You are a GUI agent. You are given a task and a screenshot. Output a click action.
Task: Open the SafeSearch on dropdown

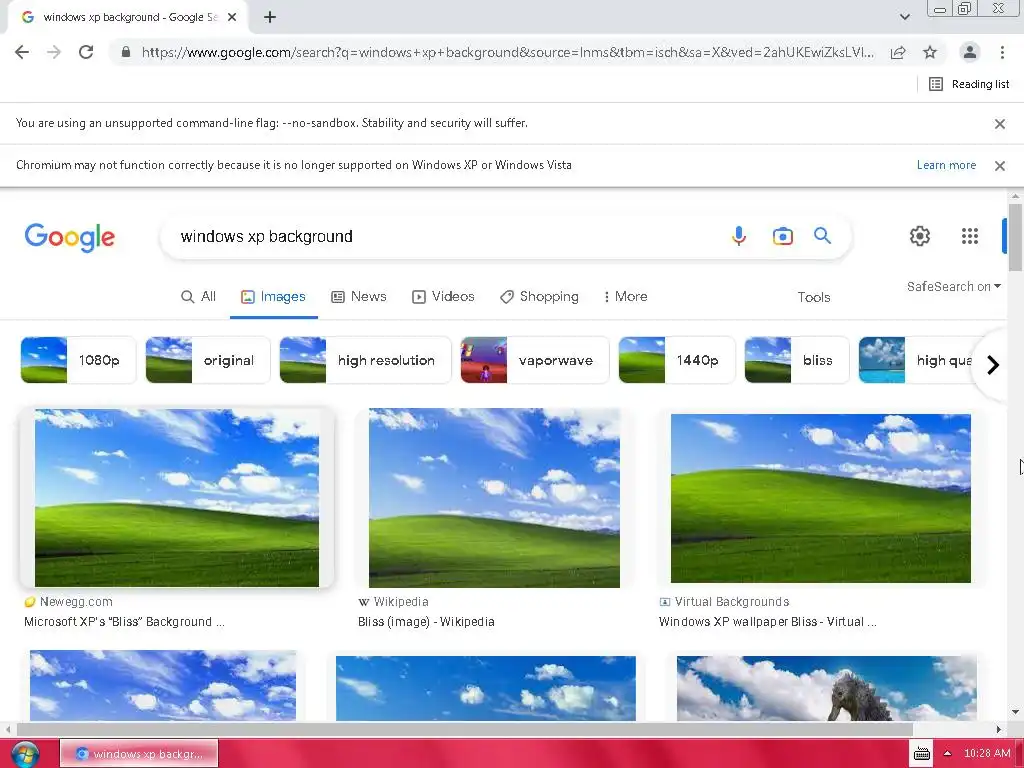point(953,287)
